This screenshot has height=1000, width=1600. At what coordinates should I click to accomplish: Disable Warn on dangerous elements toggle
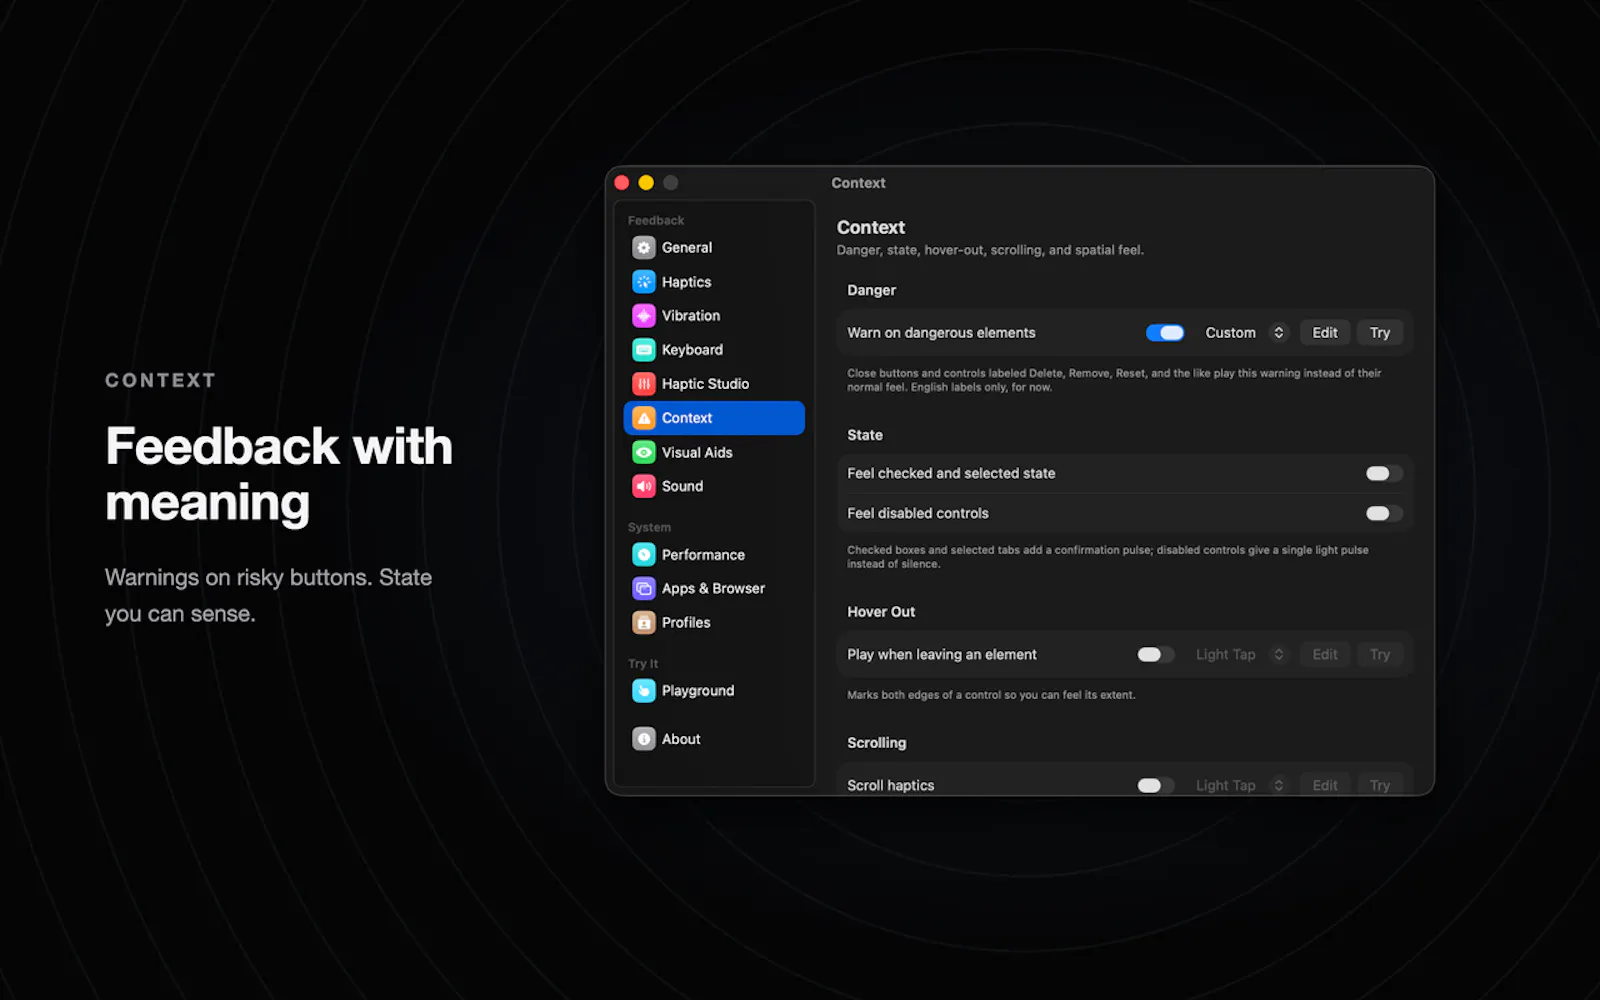[x=1165, y=333]
